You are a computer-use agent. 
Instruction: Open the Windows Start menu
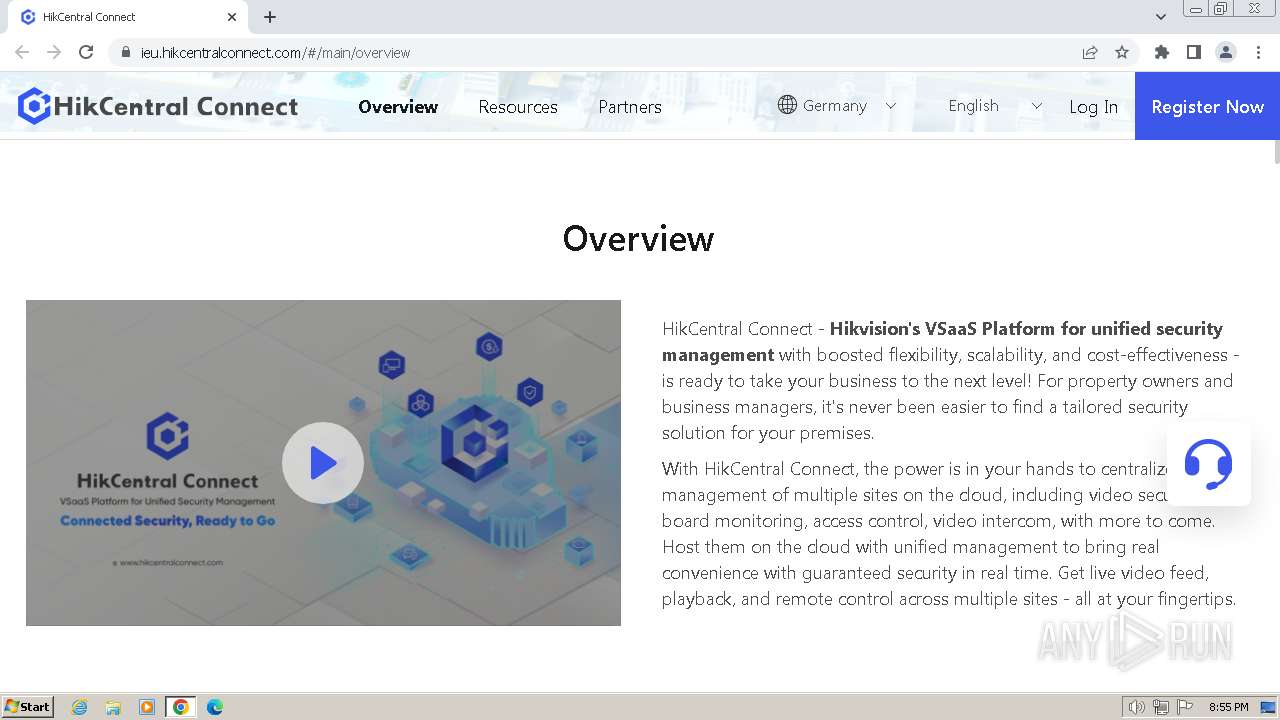[28, 706]
